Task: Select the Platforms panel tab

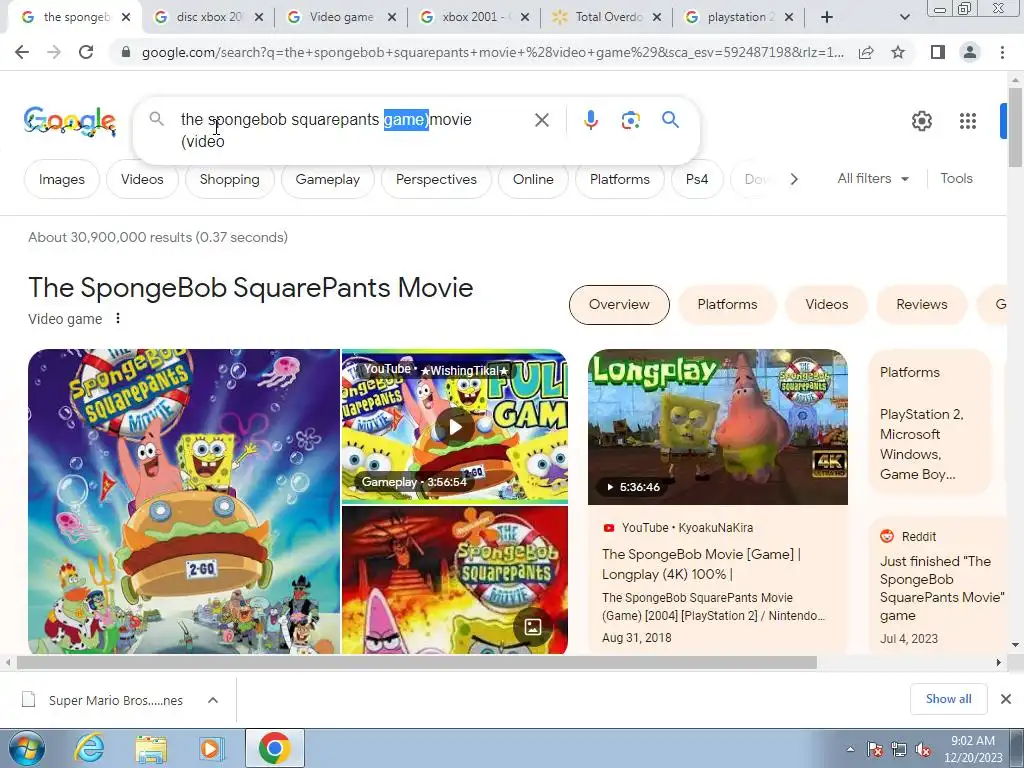Action: point(727,304)
